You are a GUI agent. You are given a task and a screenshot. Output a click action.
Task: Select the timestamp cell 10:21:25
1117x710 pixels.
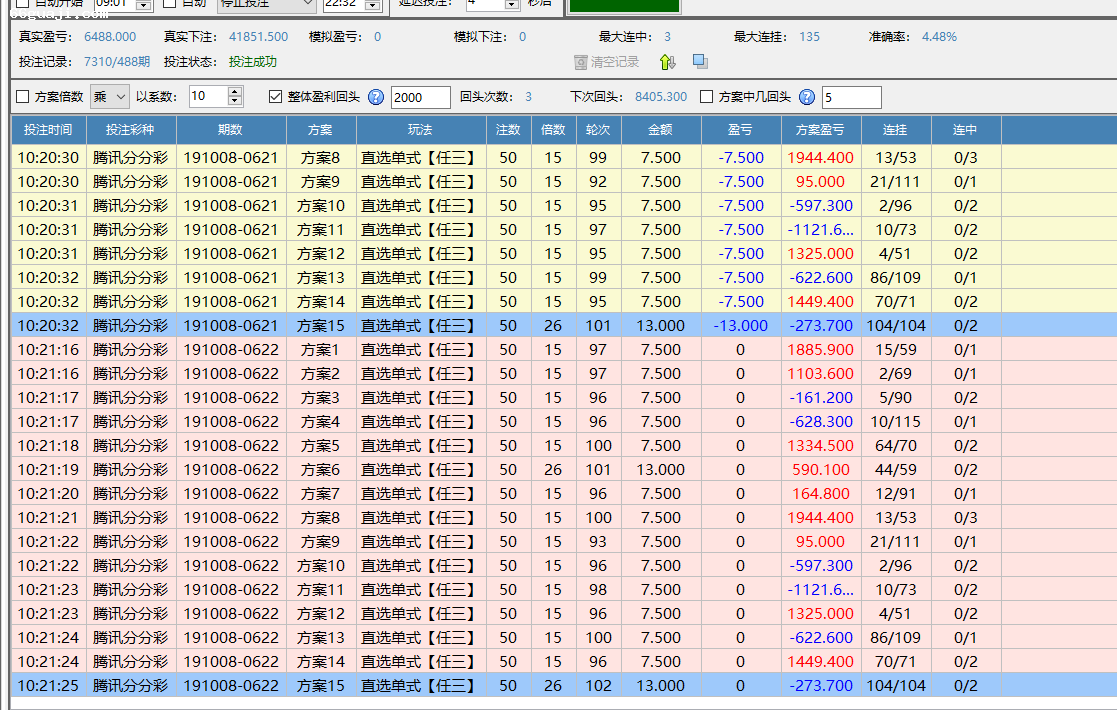[x=48, y=686]
